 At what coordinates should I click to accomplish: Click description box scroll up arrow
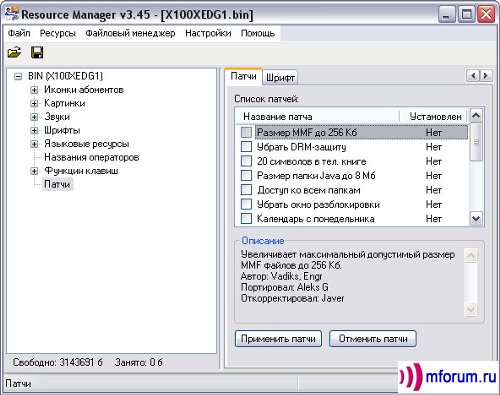[x=471, y=256]
